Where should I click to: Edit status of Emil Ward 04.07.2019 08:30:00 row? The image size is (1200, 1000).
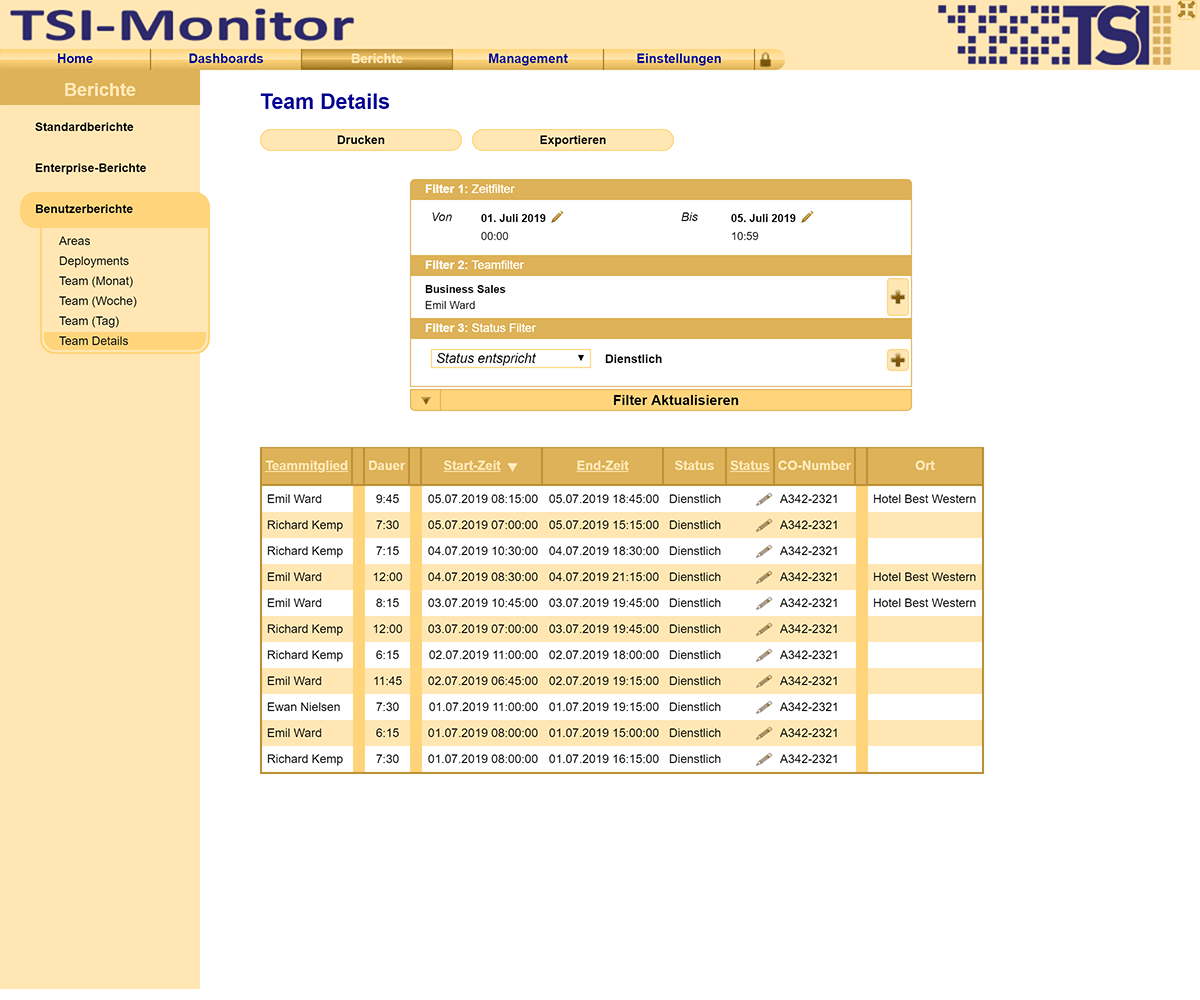[764, 577]
